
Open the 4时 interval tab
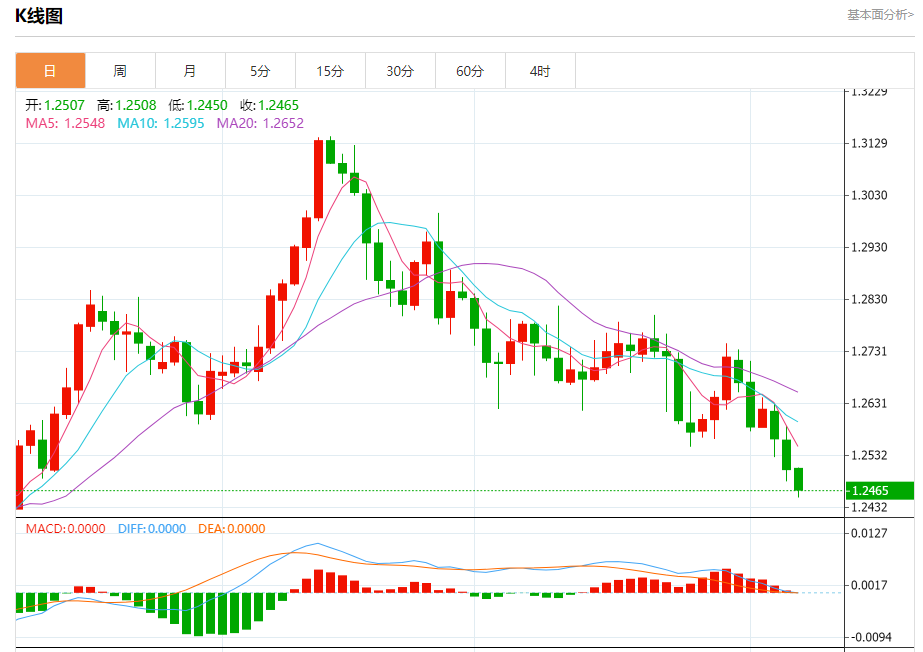540,71
